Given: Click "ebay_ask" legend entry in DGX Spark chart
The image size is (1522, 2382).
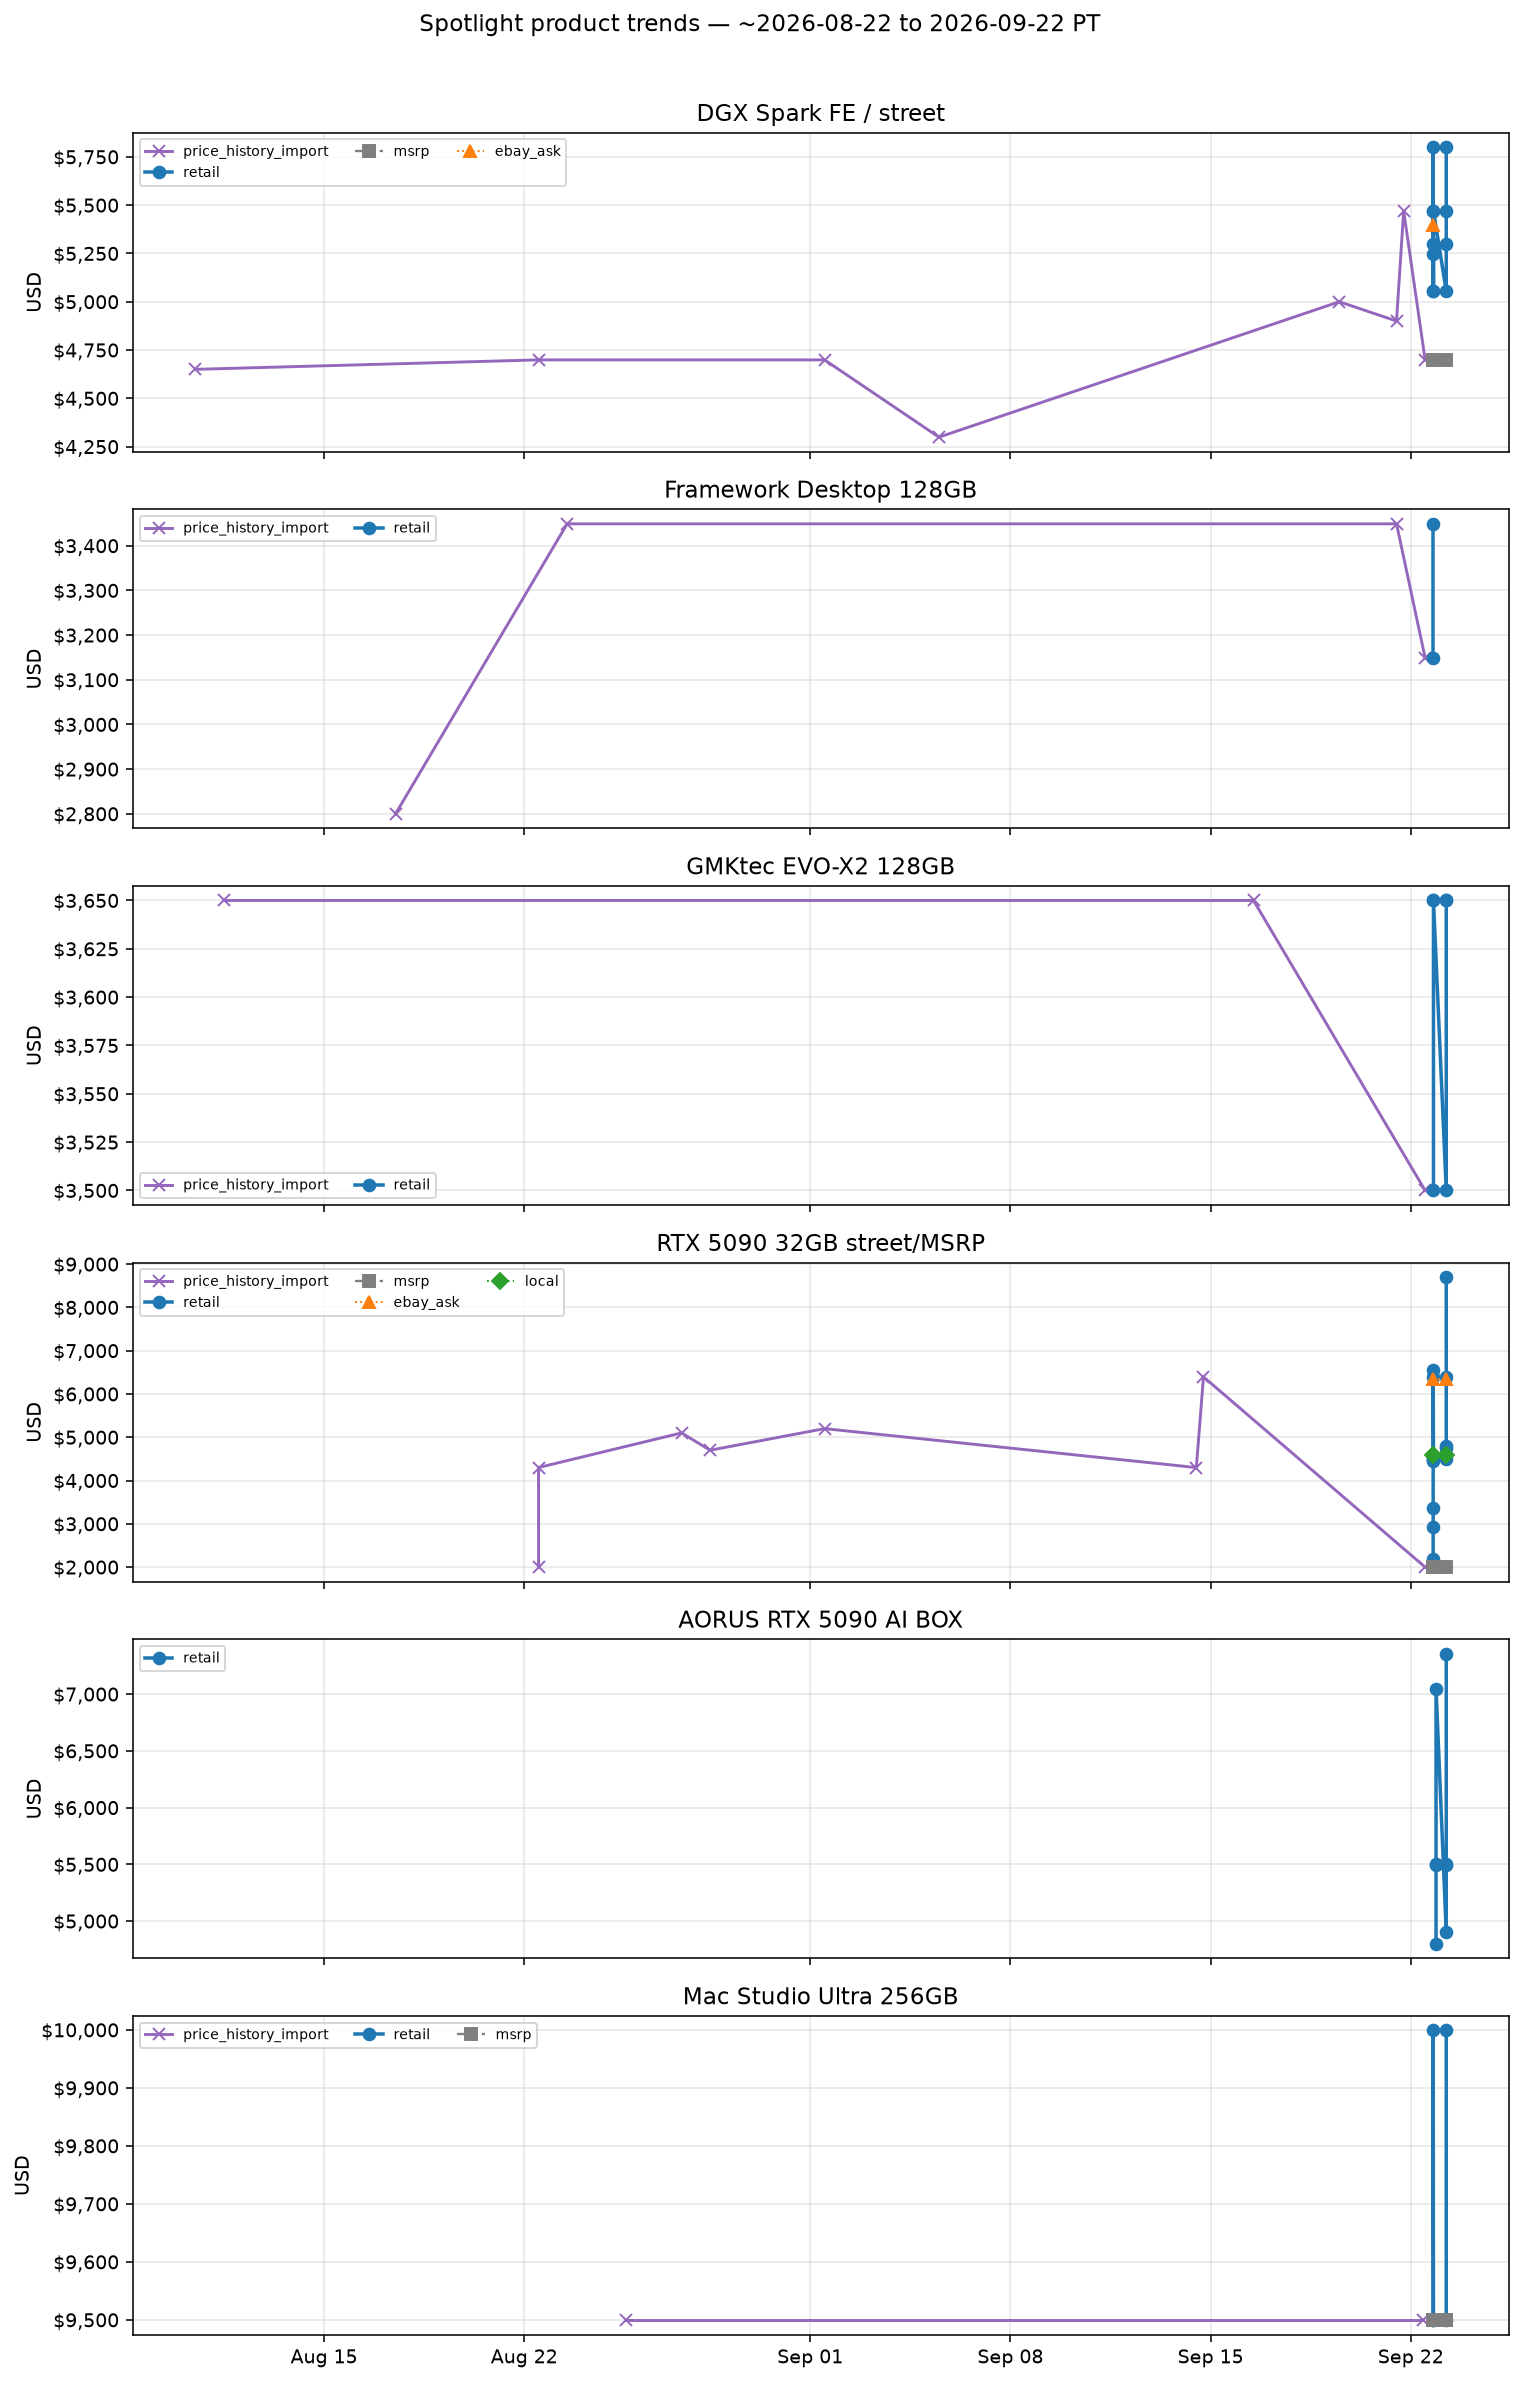Looking at the screenshot, I should (x=509, y=151).
